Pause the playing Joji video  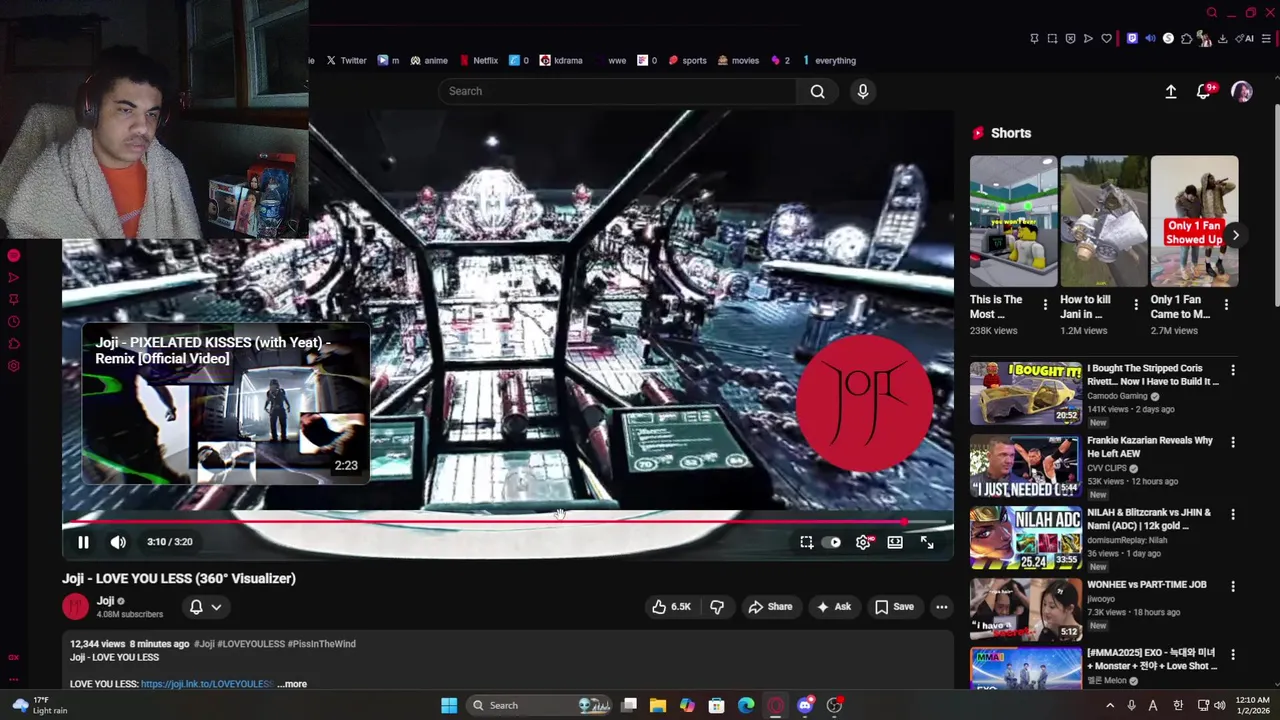pyautogui.click(x=83, y=542)
